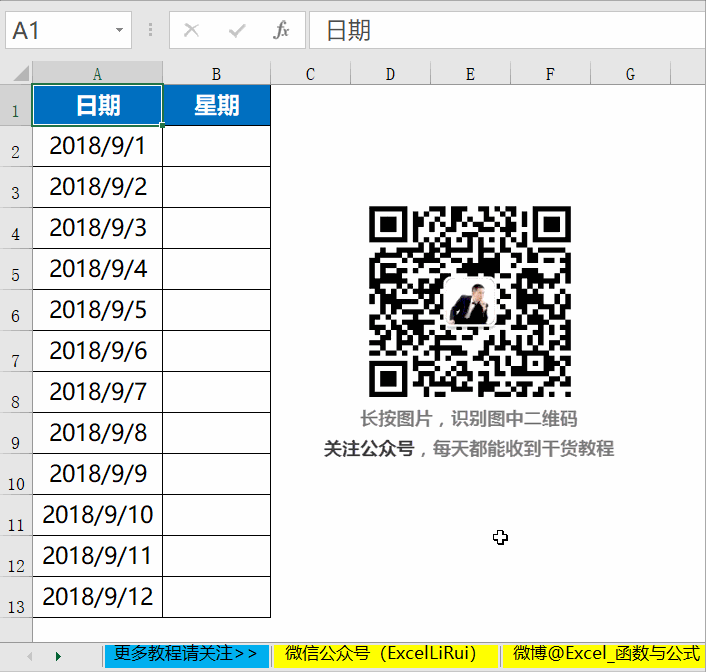Click the QR code image

click(470, 301)
